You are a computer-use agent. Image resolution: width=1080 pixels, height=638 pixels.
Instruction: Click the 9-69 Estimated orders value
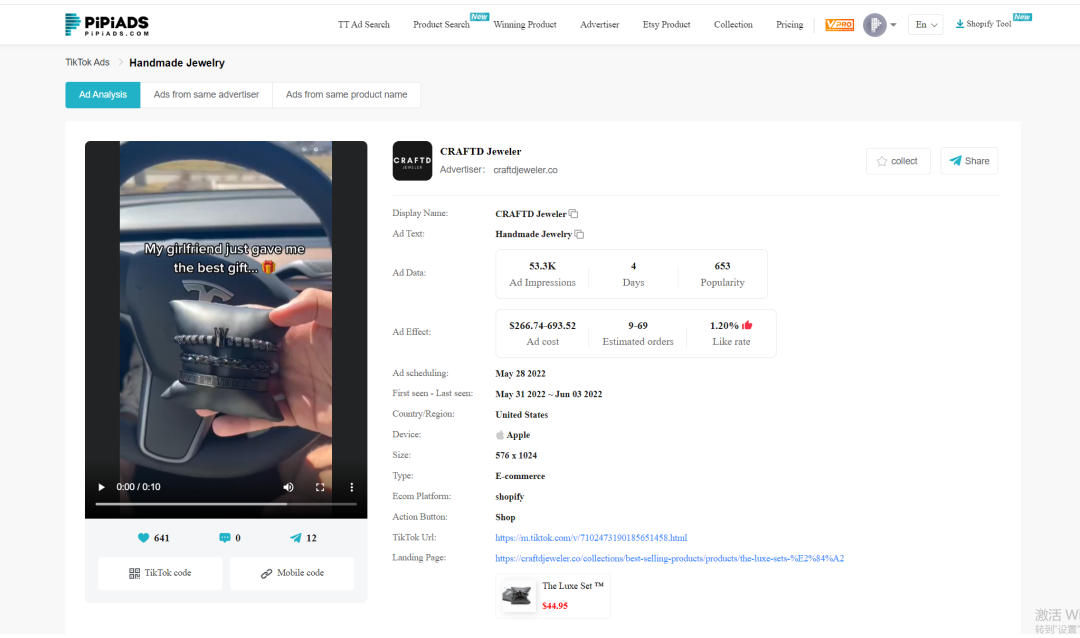tap(638, 326)
